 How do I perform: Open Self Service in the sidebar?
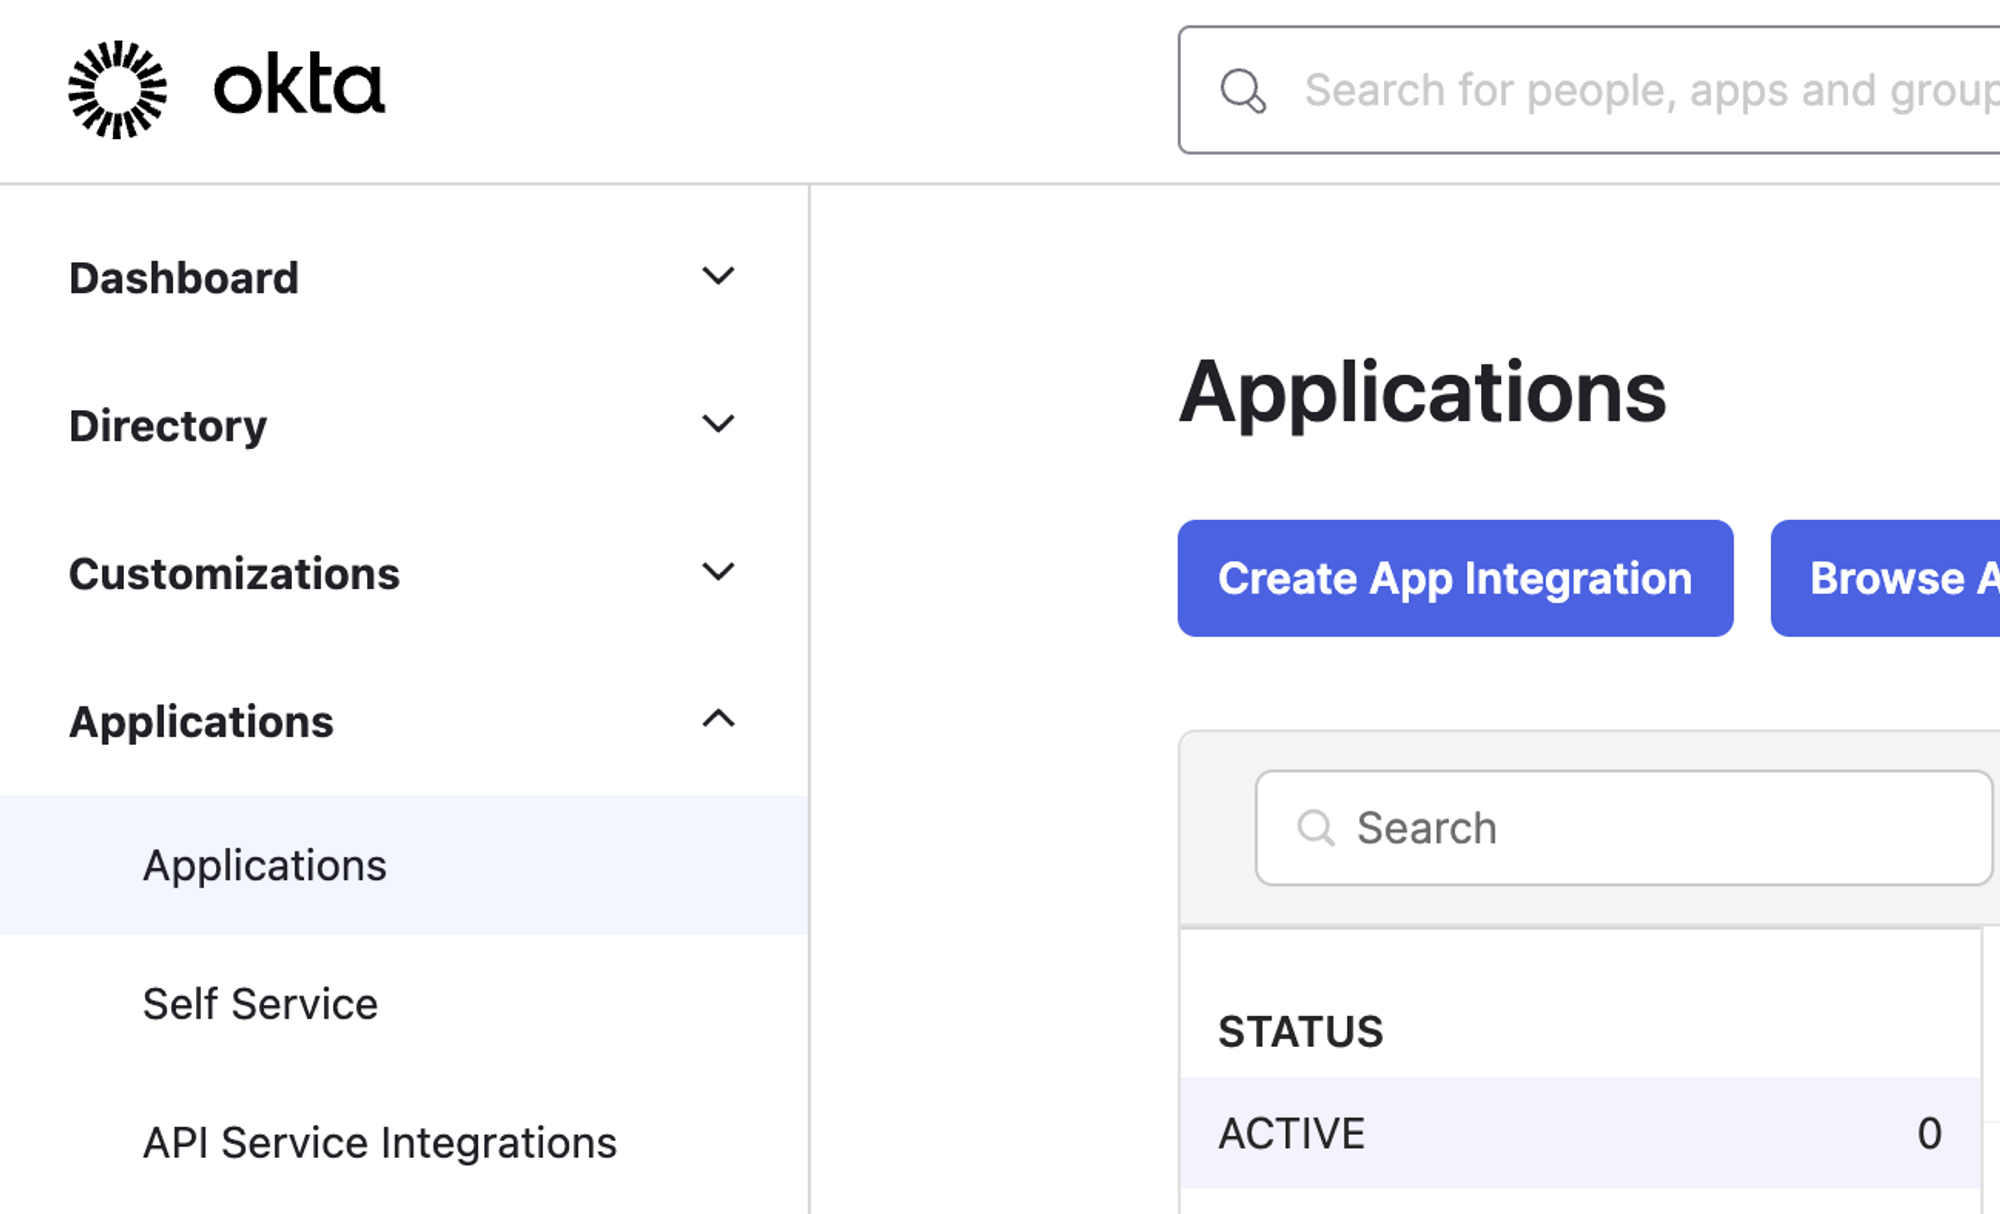tap(260, 1004)
